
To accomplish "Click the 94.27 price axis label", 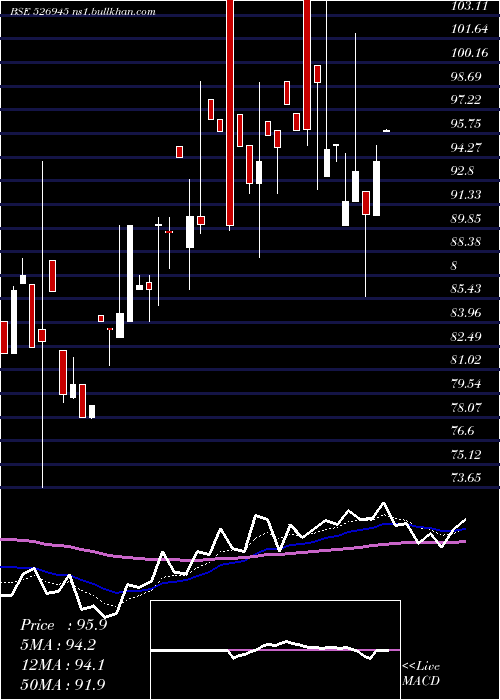I will pos(466,147).
